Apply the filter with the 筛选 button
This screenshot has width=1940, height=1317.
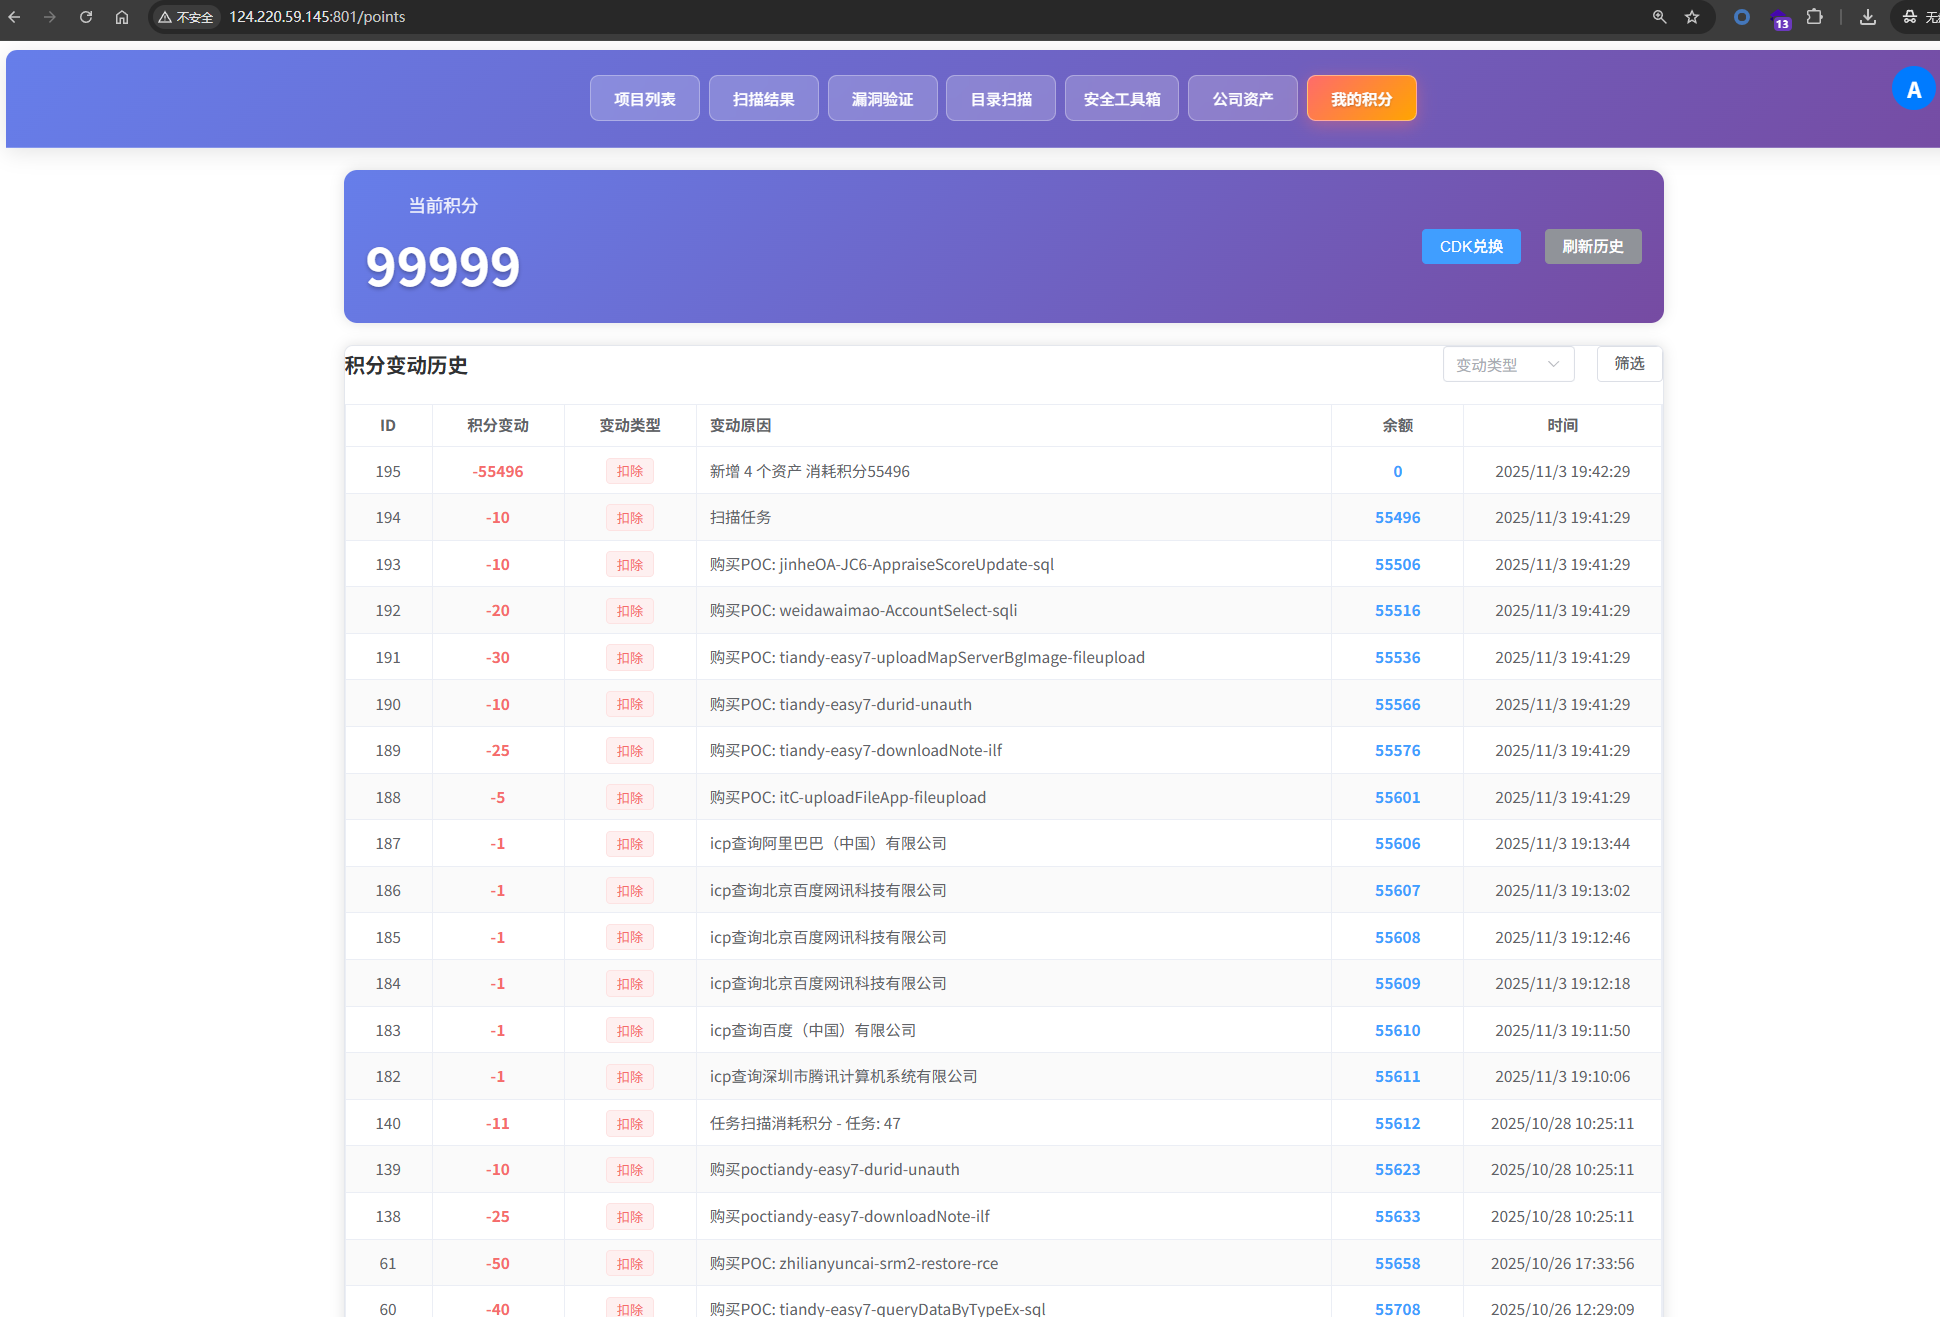(1629, 364)
